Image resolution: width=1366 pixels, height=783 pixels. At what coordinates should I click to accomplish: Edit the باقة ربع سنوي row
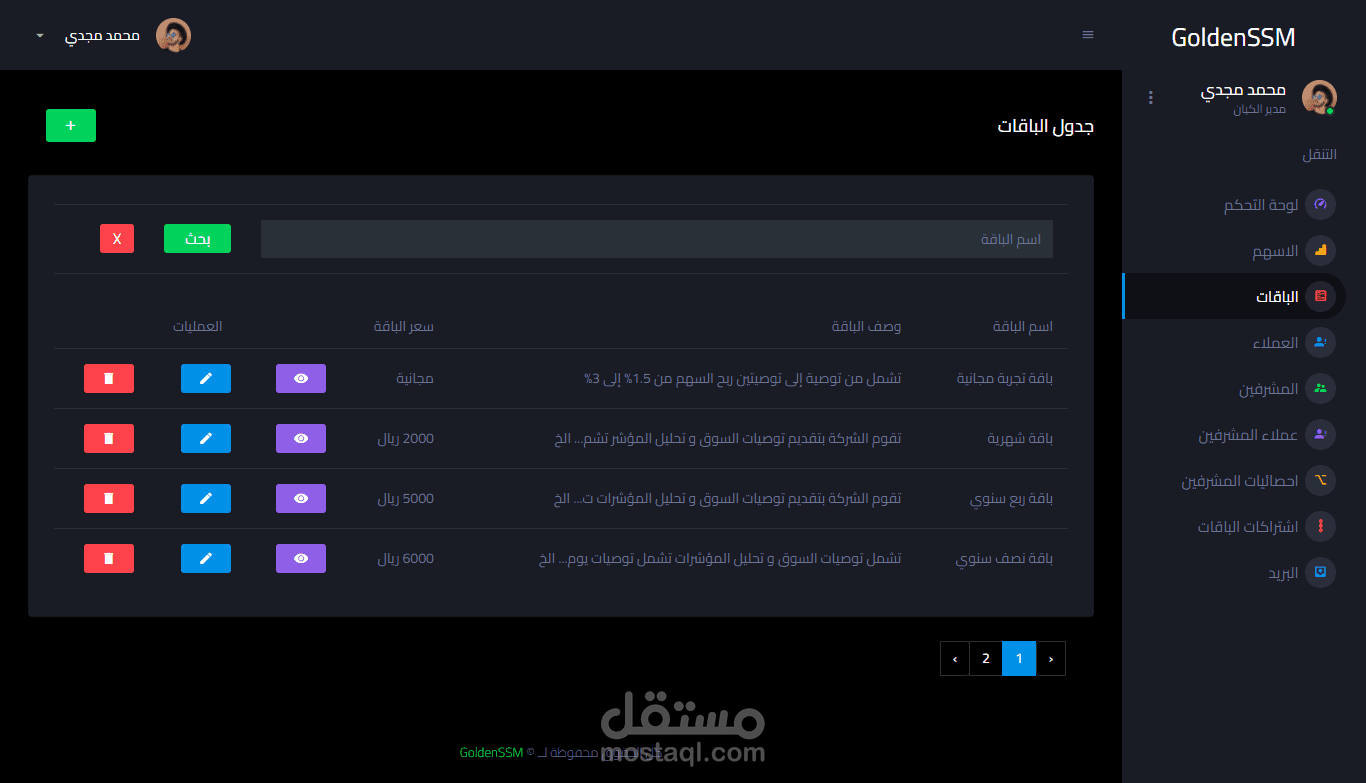(206, 499)
